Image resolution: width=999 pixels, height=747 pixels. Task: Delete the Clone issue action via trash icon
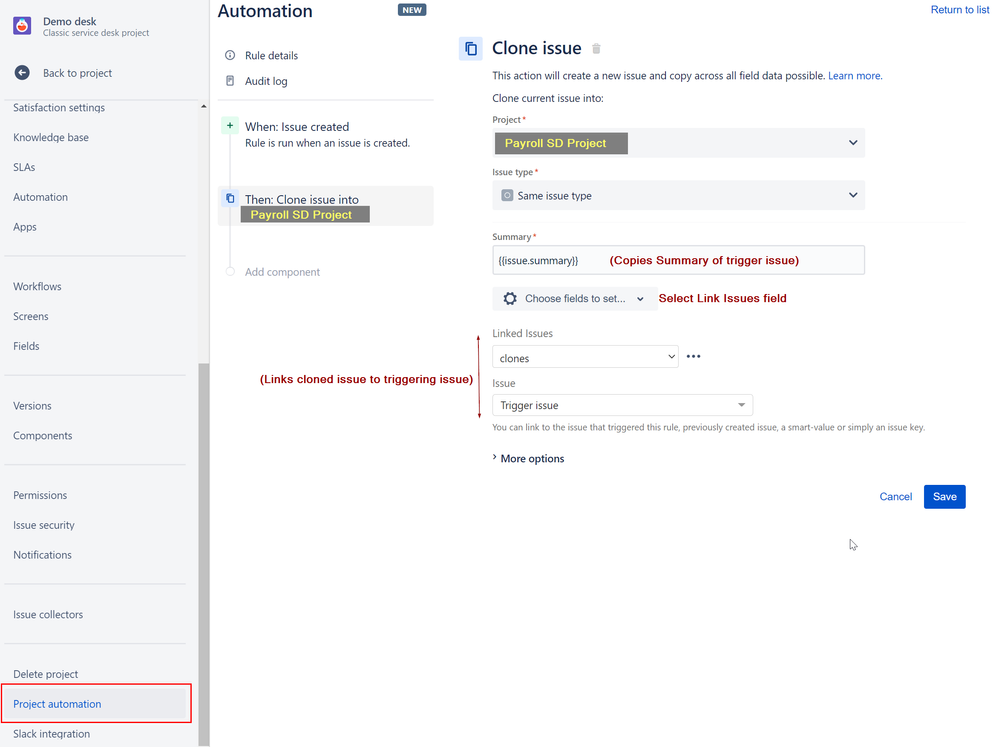point(596,48)
